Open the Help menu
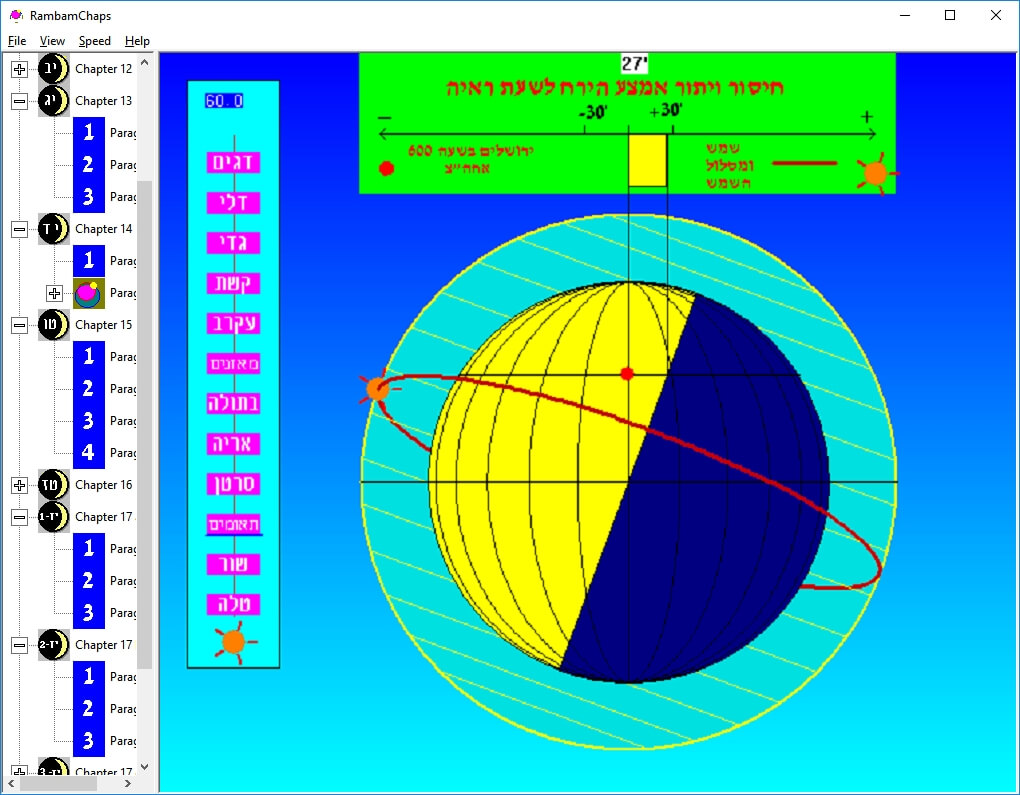Screen dimensions: 1020x795 click(x=137, y=41)
